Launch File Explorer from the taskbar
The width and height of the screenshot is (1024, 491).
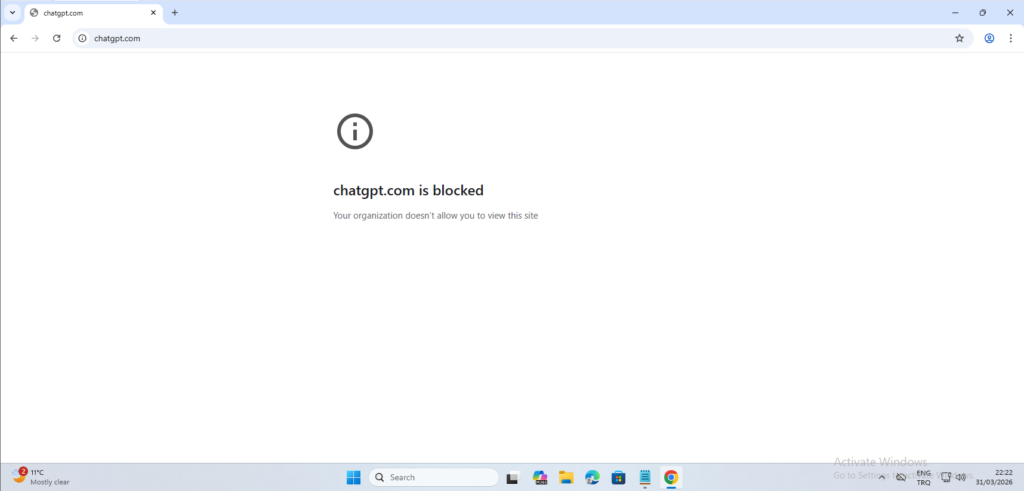[x=565, y=477]
